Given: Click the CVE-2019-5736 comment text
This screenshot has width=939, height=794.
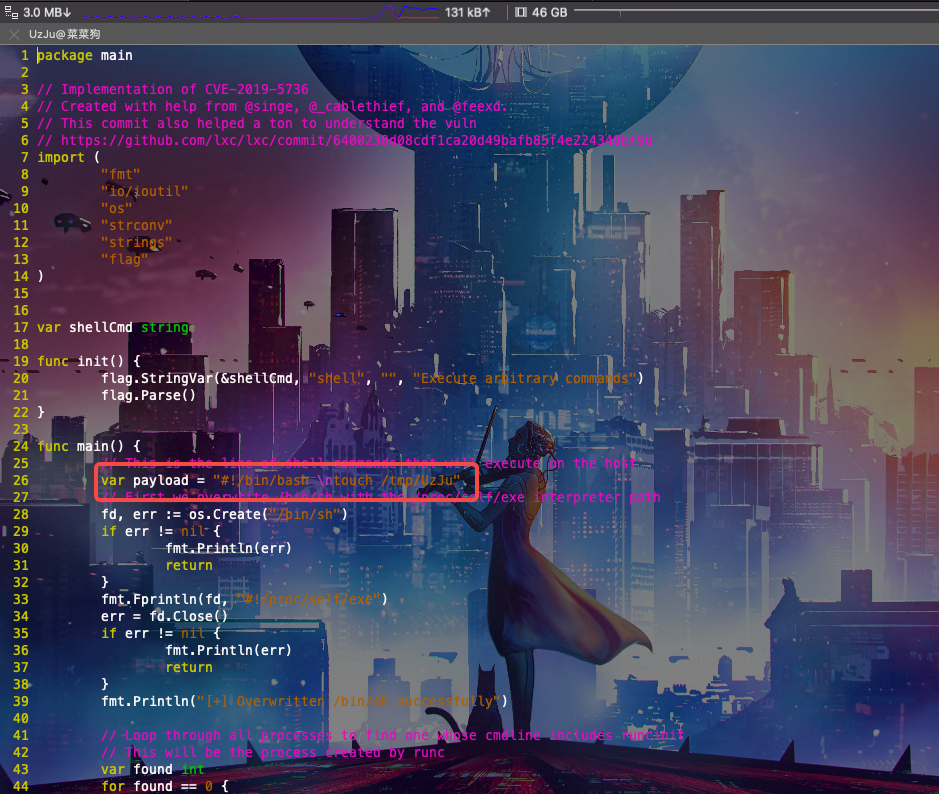Looking at the screenshot, I should click(x=173, y=90).
